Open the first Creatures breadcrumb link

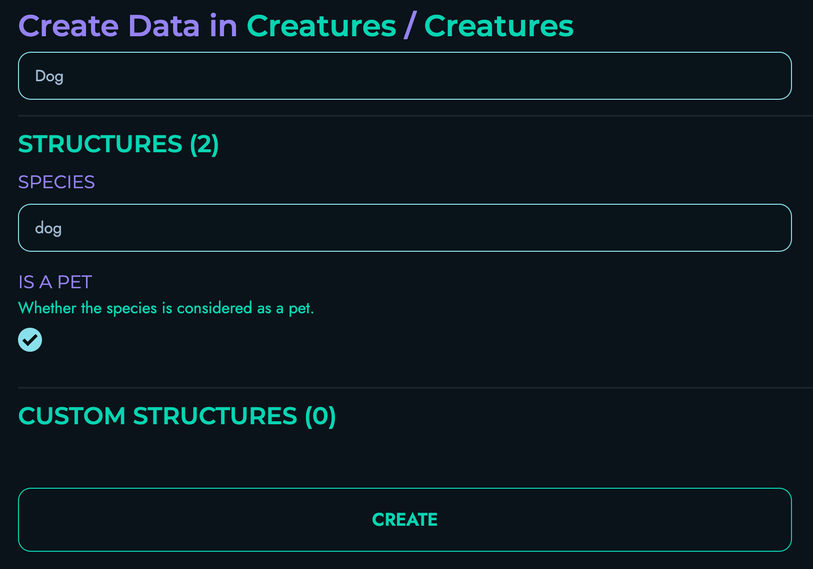click(x=321, y=26)
